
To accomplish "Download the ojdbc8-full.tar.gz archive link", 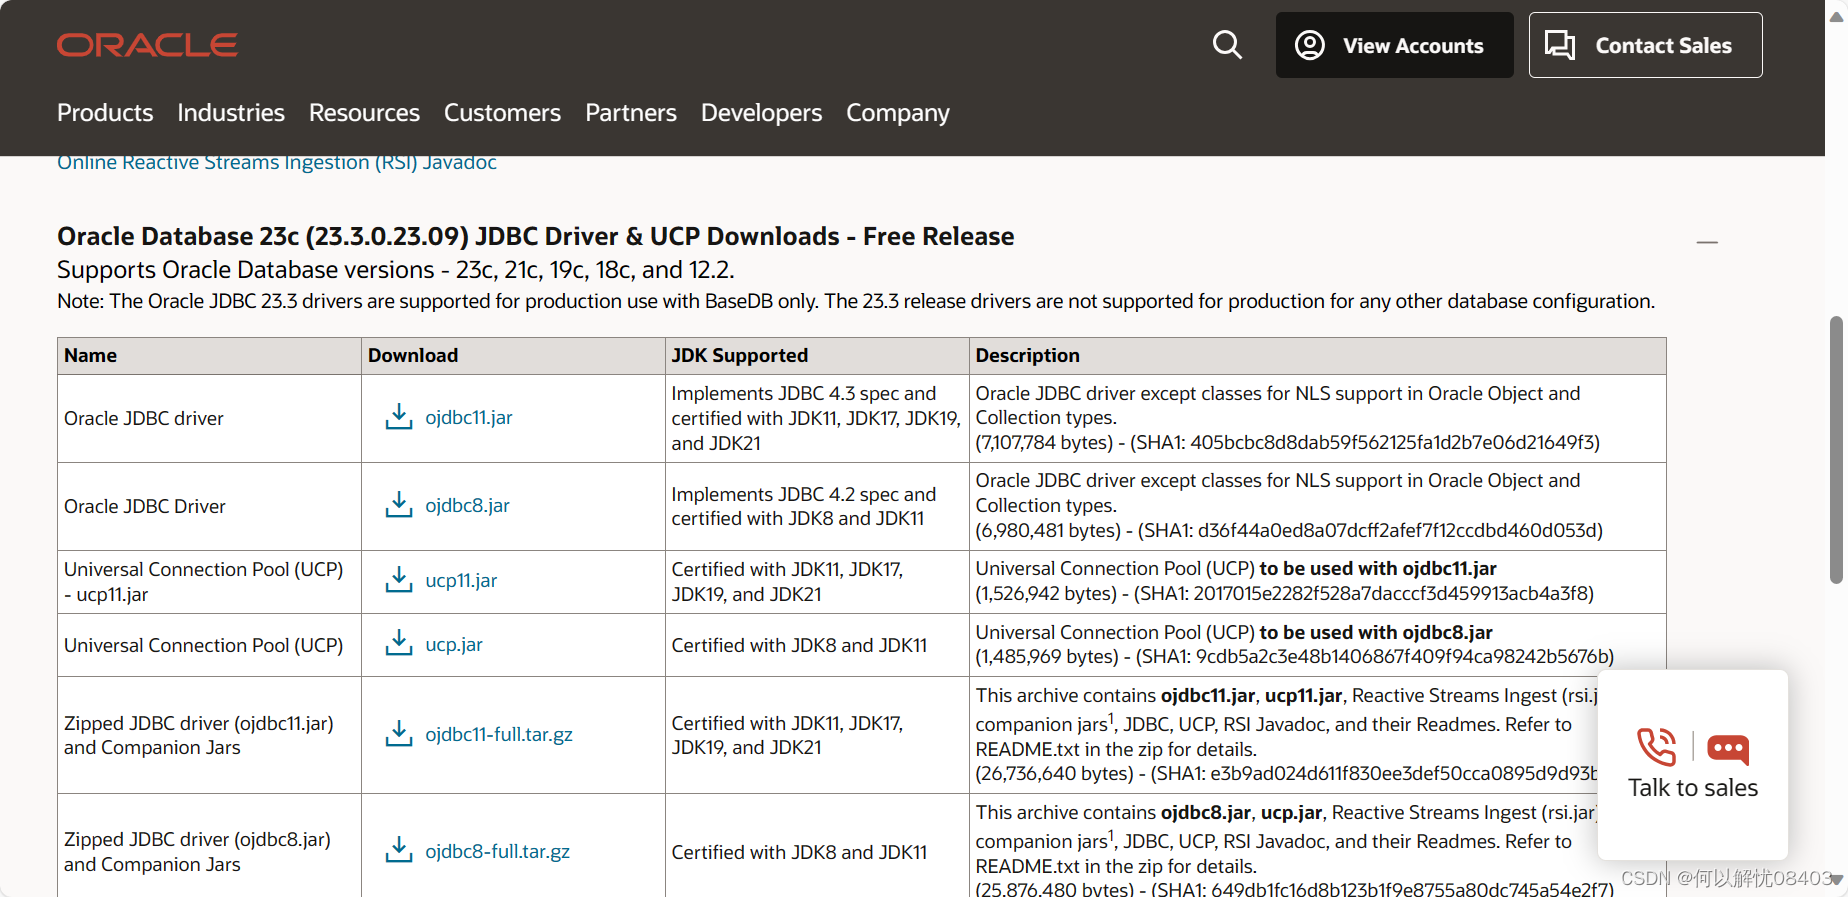I will point(497,851).
